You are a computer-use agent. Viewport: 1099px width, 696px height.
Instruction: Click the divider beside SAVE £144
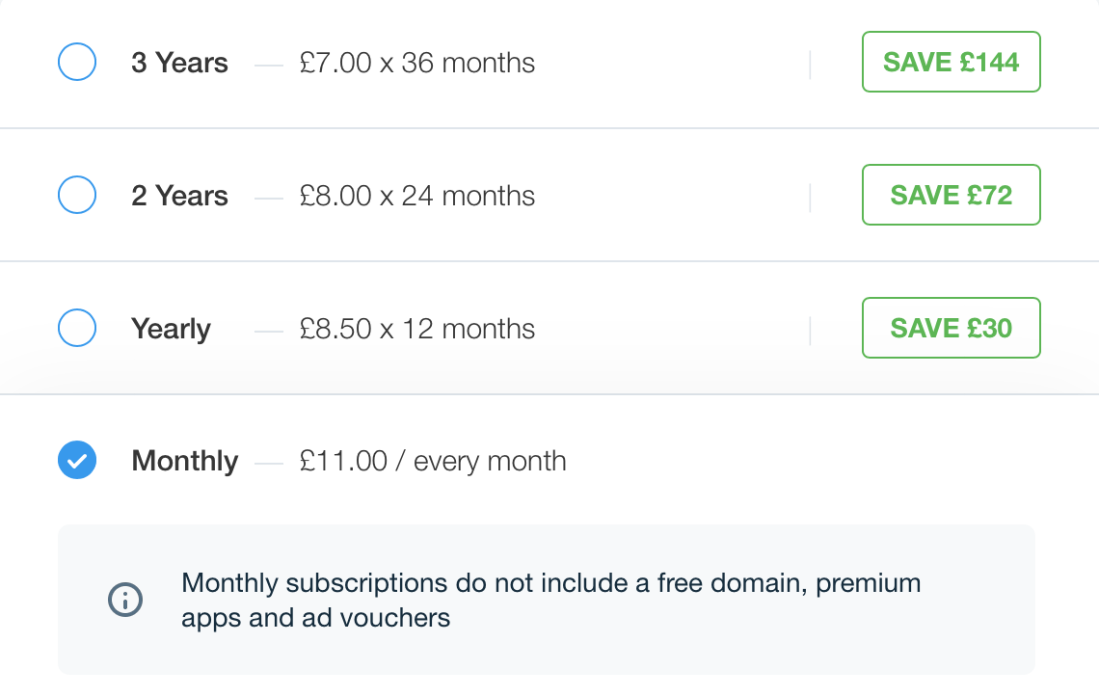pos(810,64)
